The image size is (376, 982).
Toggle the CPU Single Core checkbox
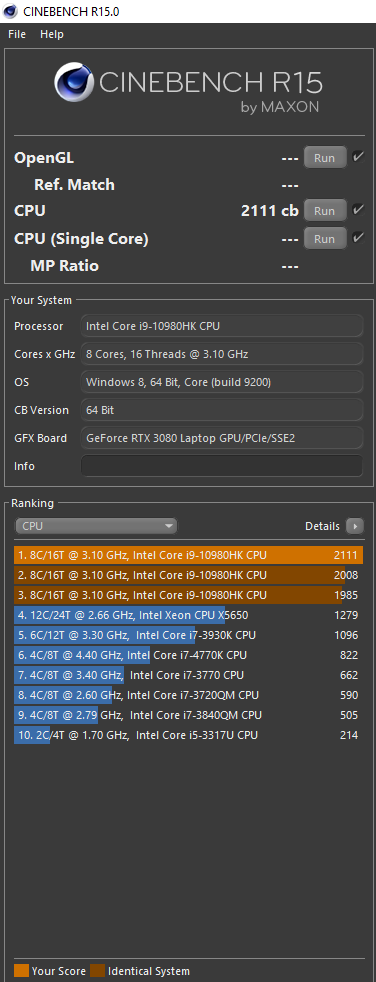click(358, 237)
